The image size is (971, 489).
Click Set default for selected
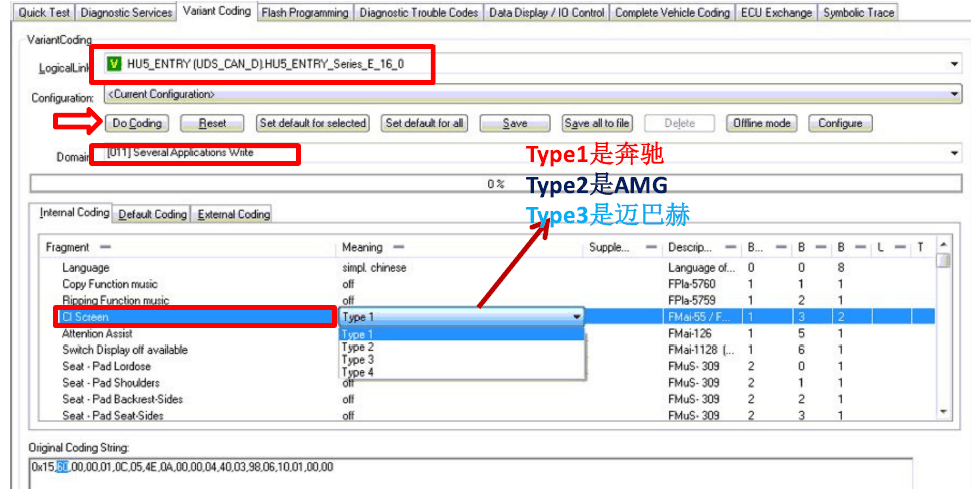pos(313,123)
